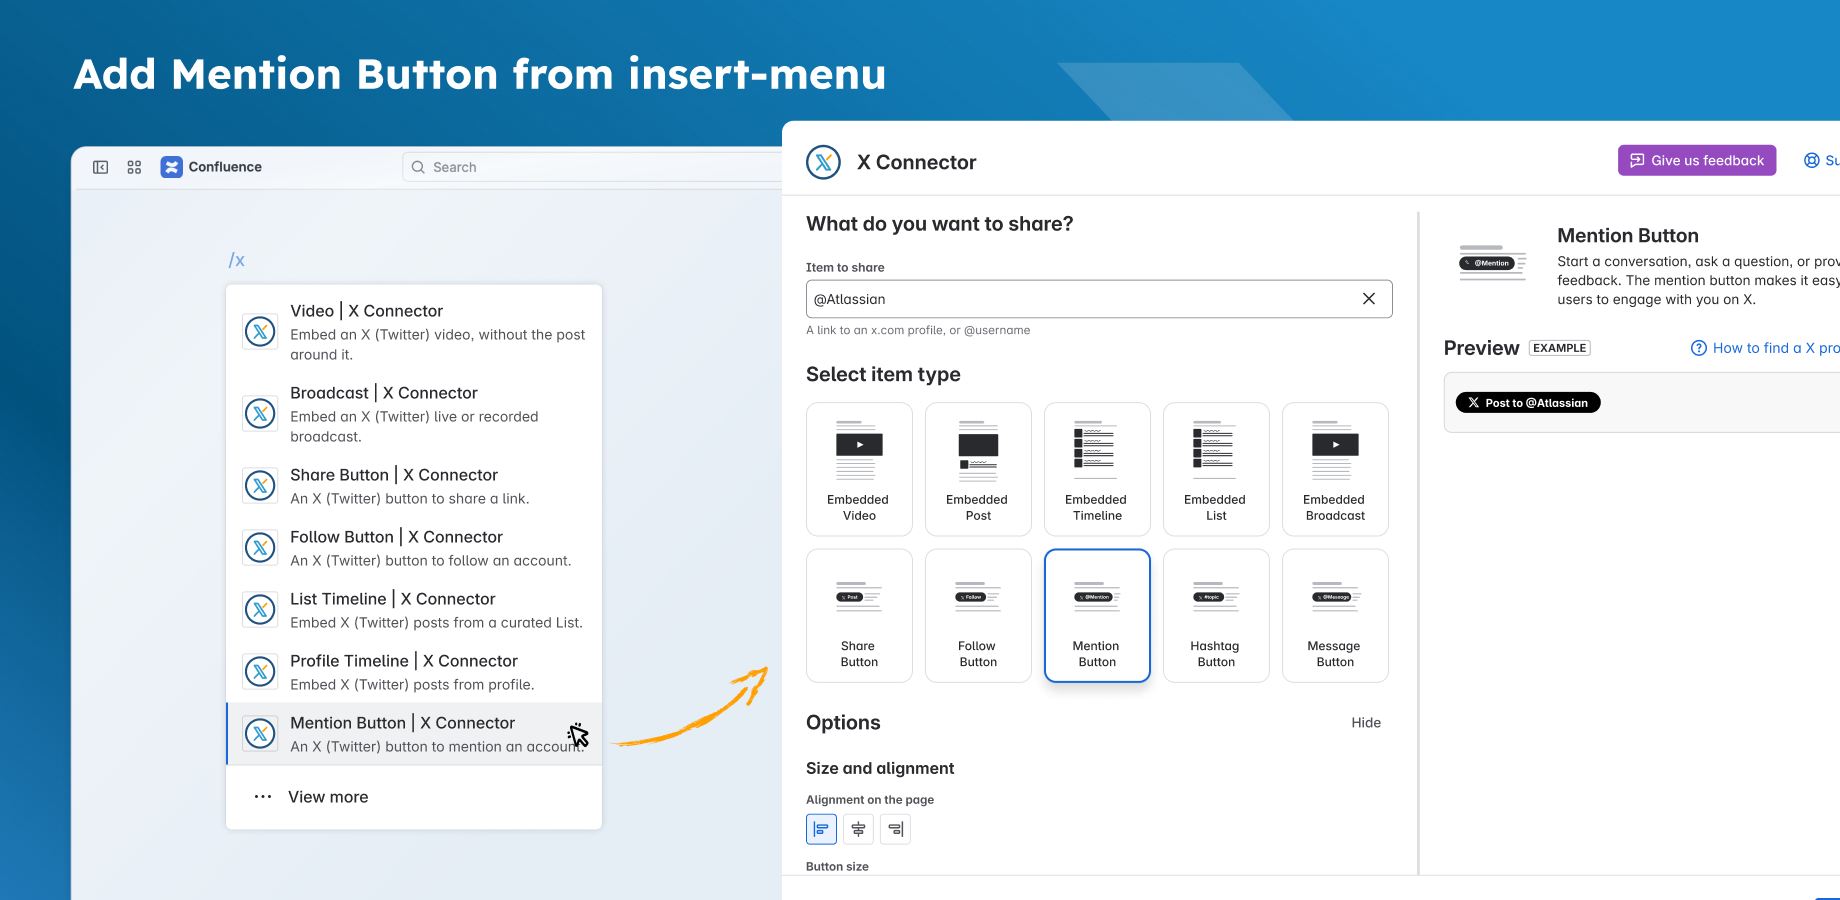Set alignment to left
This screenshot has width=1840, height=900.
[x=821, y=829]
